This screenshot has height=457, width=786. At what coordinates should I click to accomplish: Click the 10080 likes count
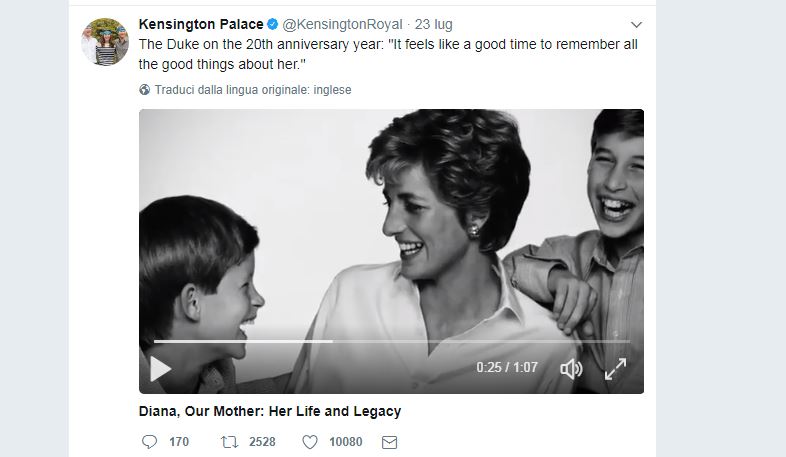pos(346,441)
